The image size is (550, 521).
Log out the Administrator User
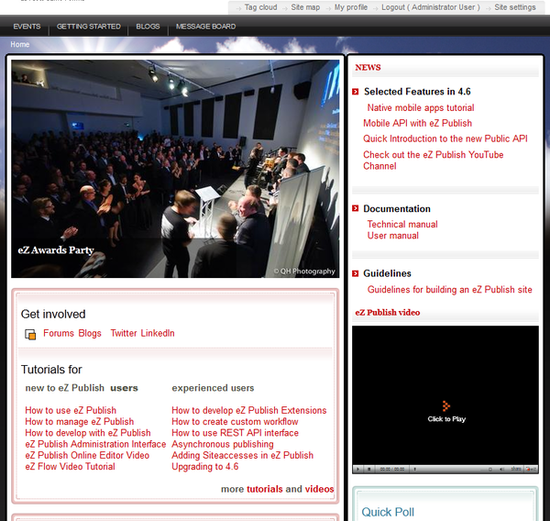click(x=430, y=7)
